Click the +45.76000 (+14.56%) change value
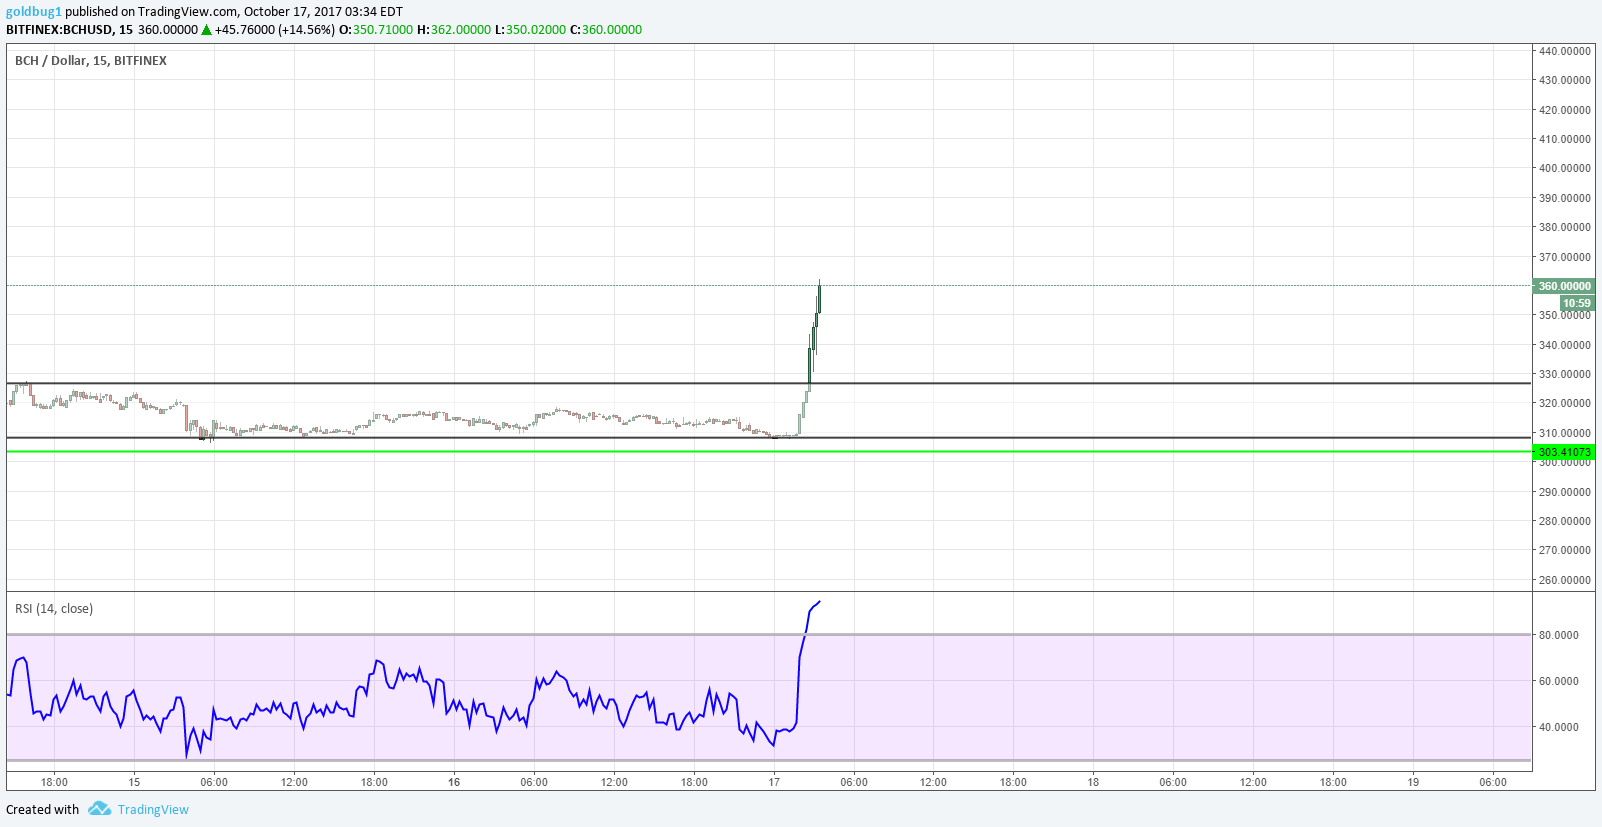The height and width of the screenshot is (827, 1602). [275, 30]
